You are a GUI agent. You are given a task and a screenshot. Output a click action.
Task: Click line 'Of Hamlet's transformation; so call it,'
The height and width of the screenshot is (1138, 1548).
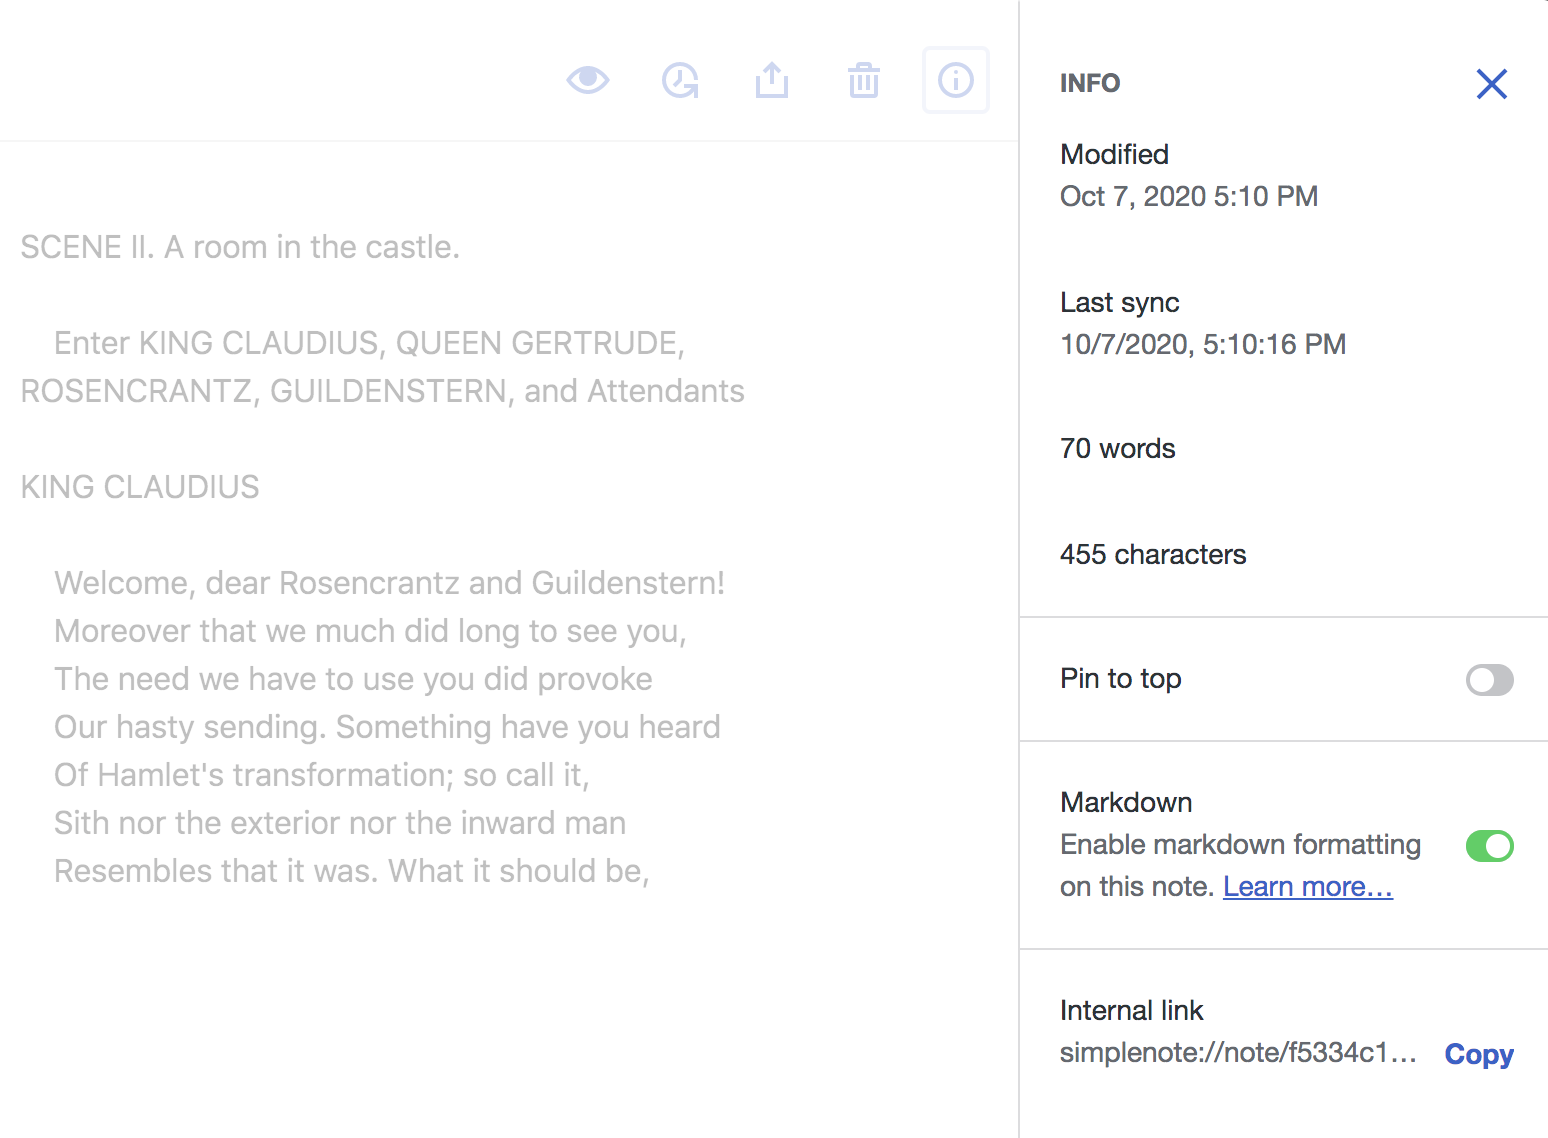(322, 775)
